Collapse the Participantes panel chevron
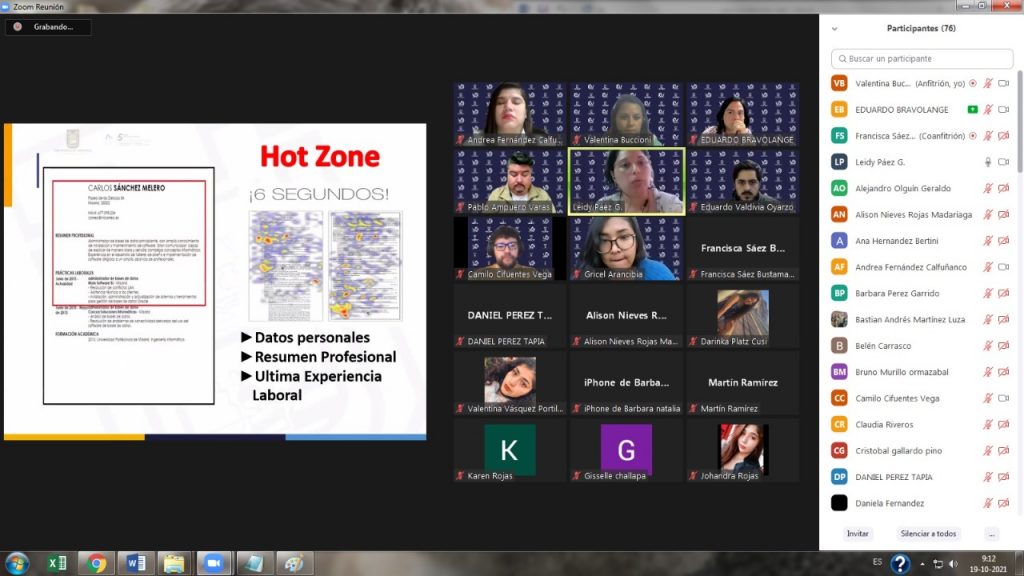 pos(834,28)
